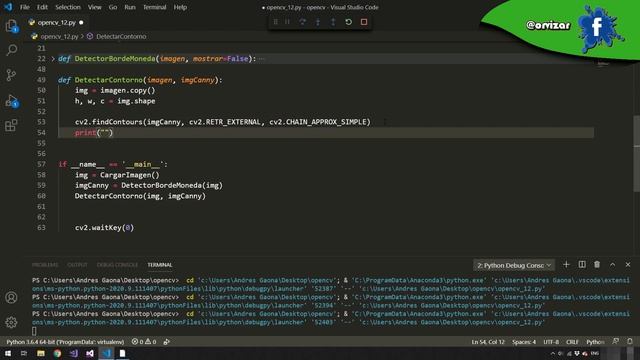Image resolution: width=640 pixels, height=360 pixels.
Task: Open the Selection menu
Action: coord(68,7)
